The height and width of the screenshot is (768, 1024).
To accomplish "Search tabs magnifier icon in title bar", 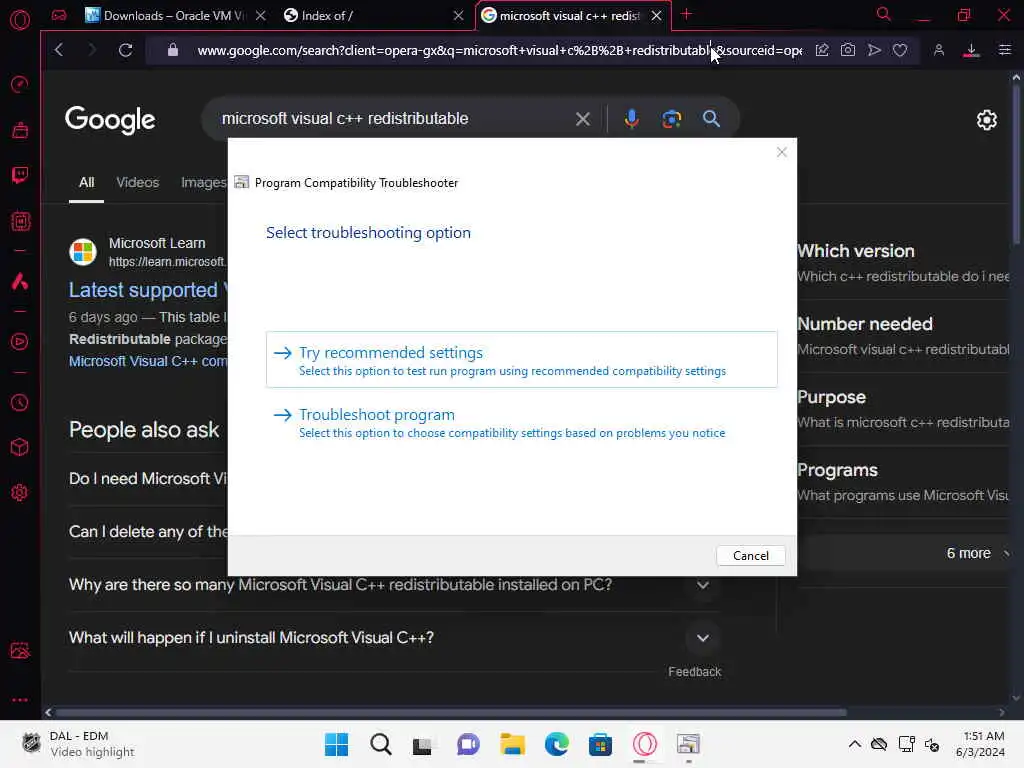I will (884, 14).
